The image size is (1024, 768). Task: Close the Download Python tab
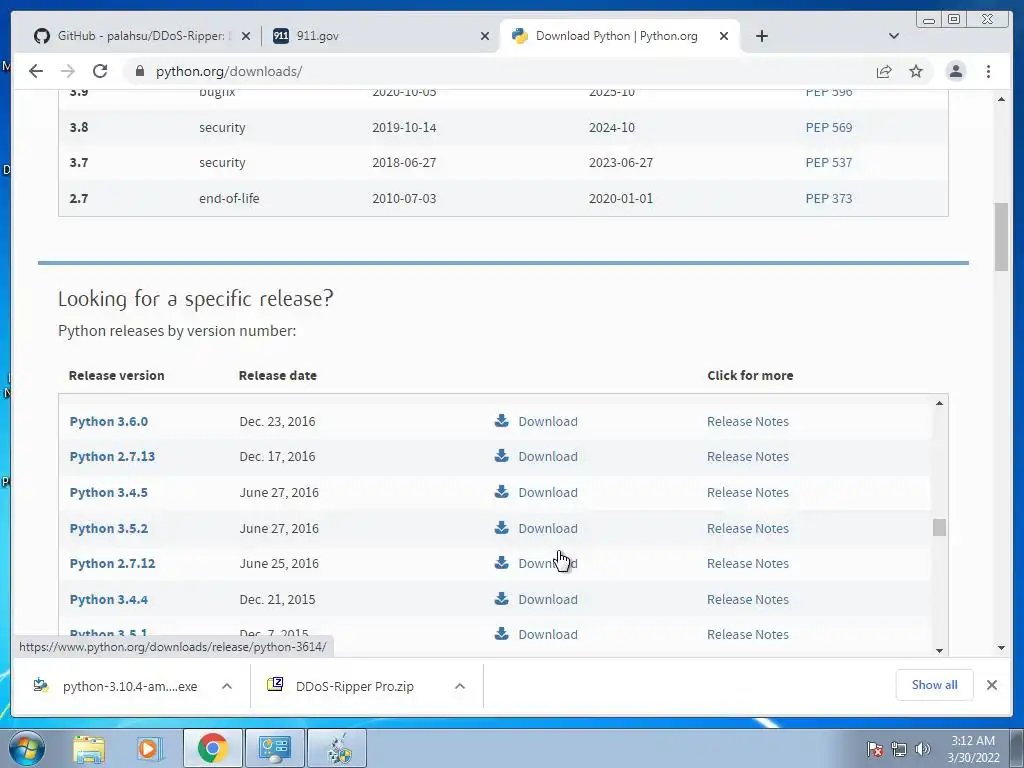(x=724, y=36)
